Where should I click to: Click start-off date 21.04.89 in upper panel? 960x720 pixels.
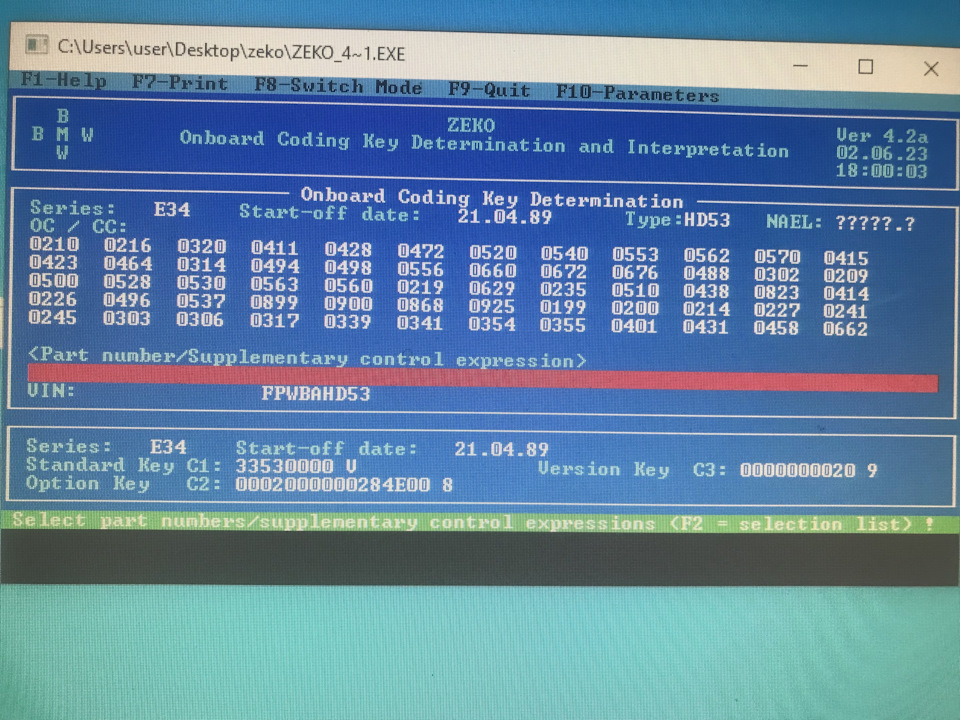pos(504,217)
